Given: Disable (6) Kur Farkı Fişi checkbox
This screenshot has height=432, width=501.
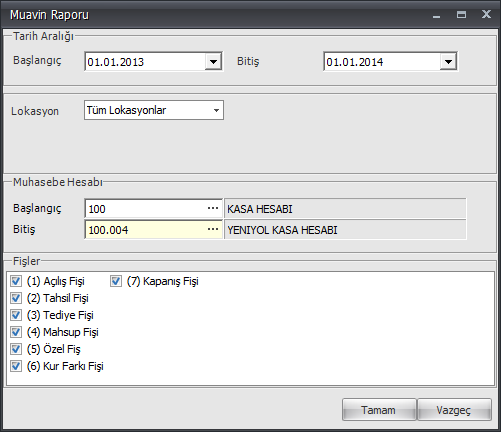Looking at the screenshot, I should [16, 366].
